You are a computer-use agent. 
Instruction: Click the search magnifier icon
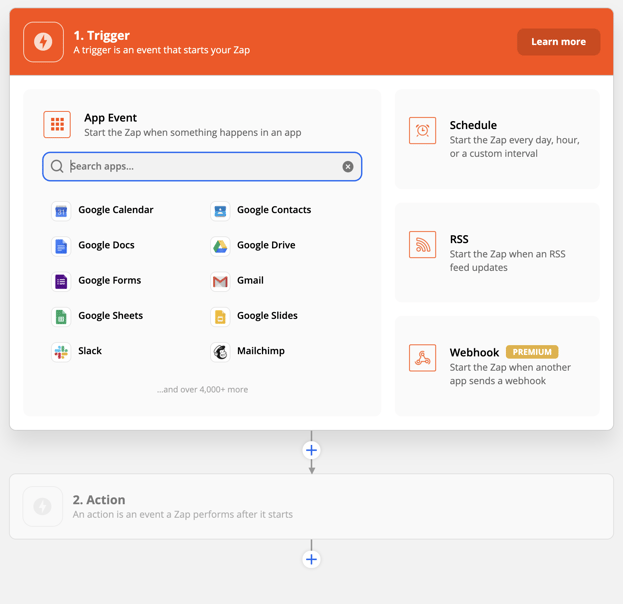(57, 166)
